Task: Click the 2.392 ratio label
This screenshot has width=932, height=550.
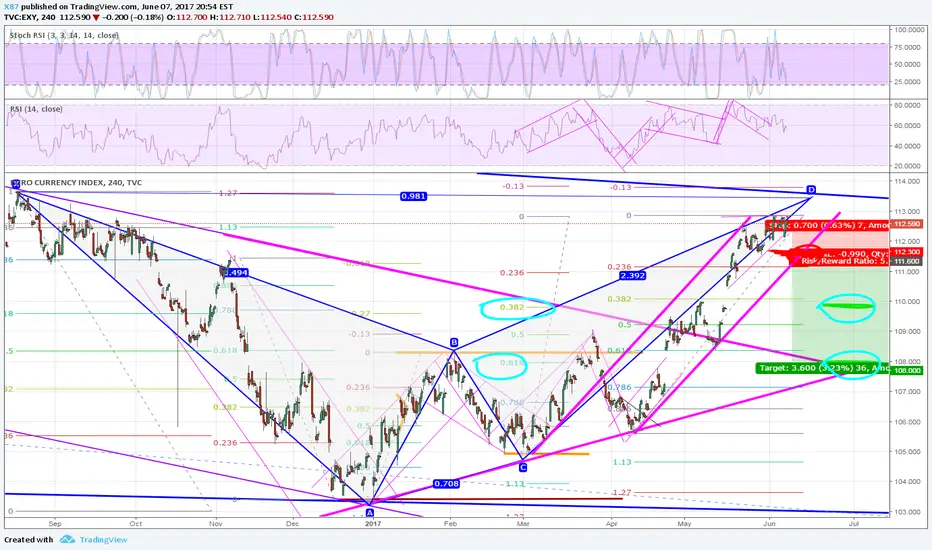Action: (x=632, y=276)
